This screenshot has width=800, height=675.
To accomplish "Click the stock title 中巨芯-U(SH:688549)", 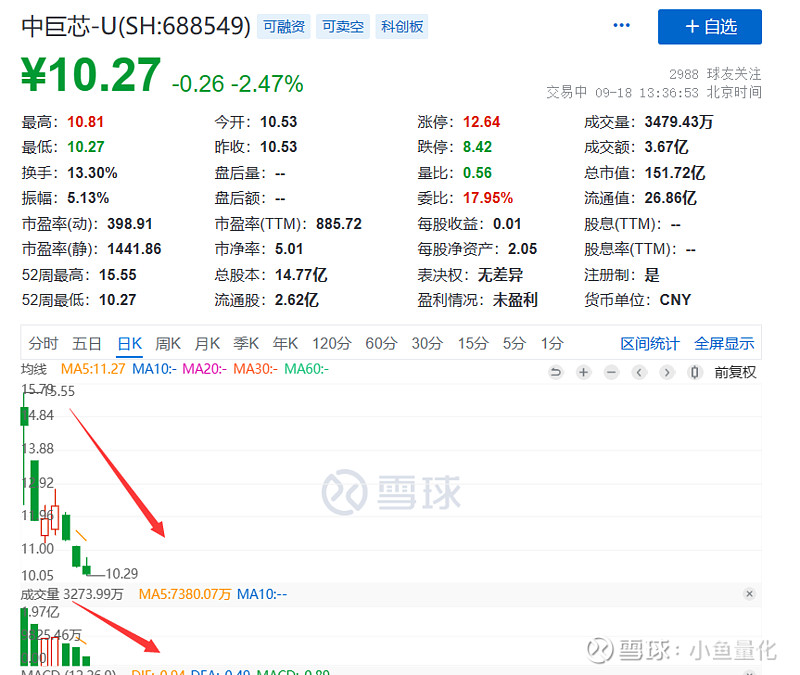I will 136,26.
